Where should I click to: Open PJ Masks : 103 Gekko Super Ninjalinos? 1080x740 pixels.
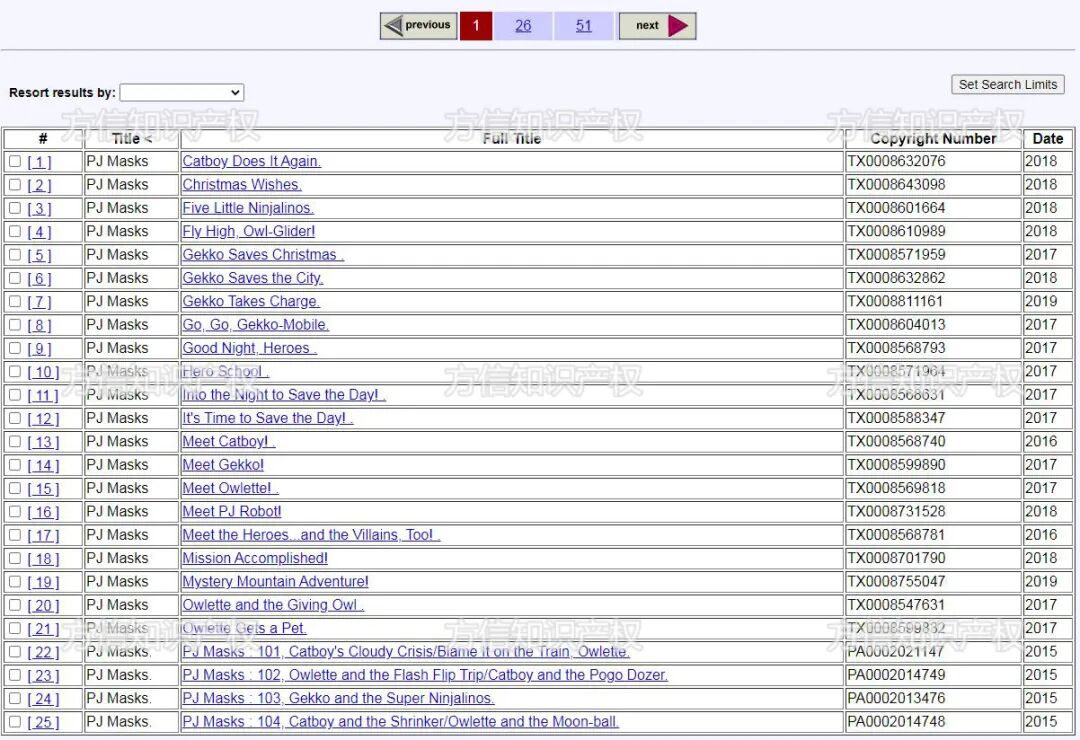[338, 699]
